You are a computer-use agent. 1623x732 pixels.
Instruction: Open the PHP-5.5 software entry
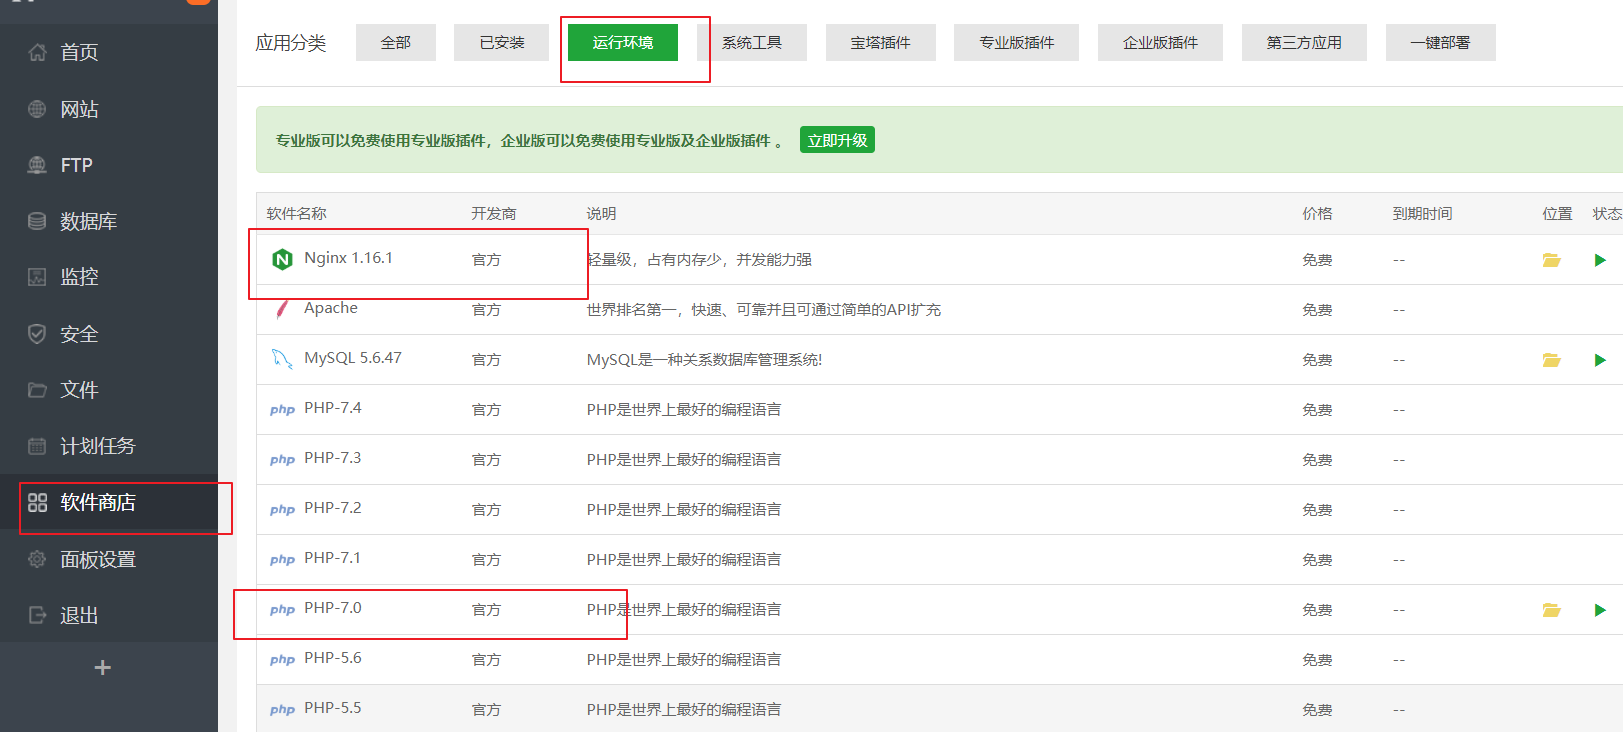pos(333,708)
